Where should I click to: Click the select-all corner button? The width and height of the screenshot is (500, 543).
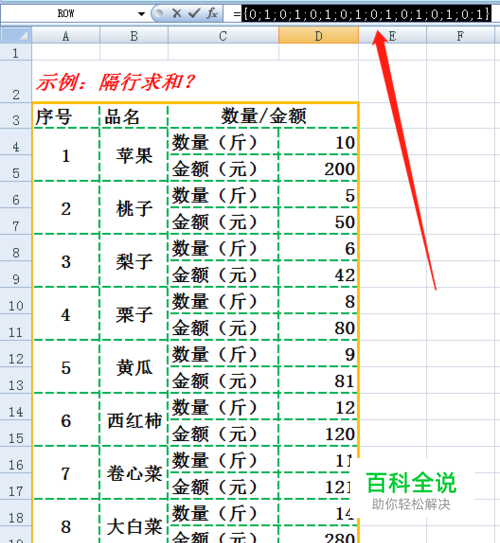click(16, 35)
